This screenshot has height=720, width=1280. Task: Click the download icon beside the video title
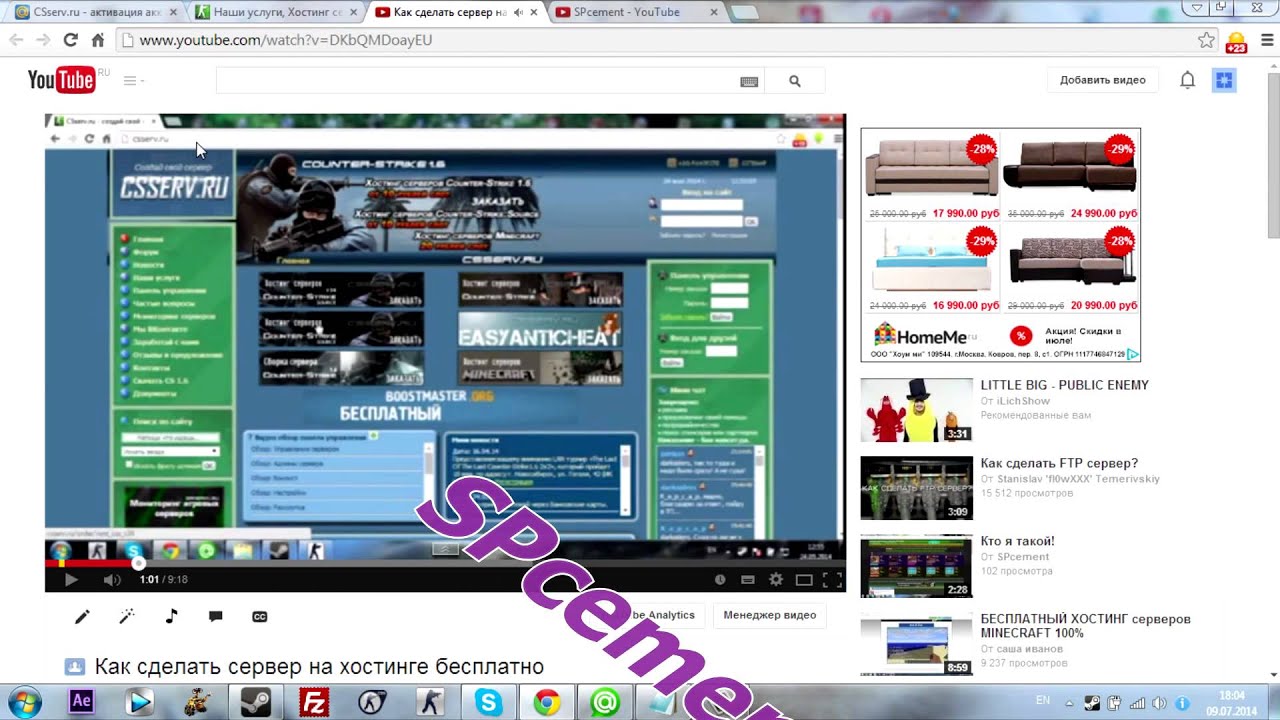tap(75, 667)
